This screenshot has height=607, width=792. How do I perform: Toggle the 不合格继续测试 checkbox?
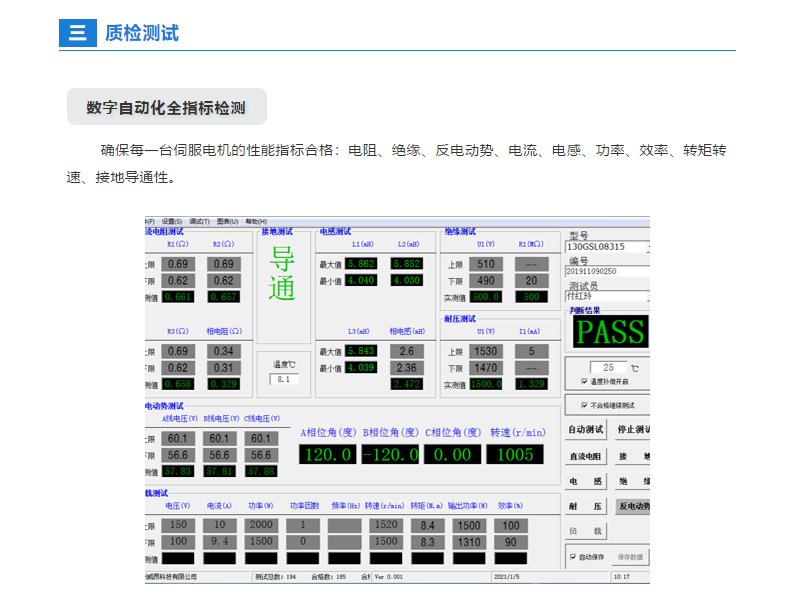[585, 406]
